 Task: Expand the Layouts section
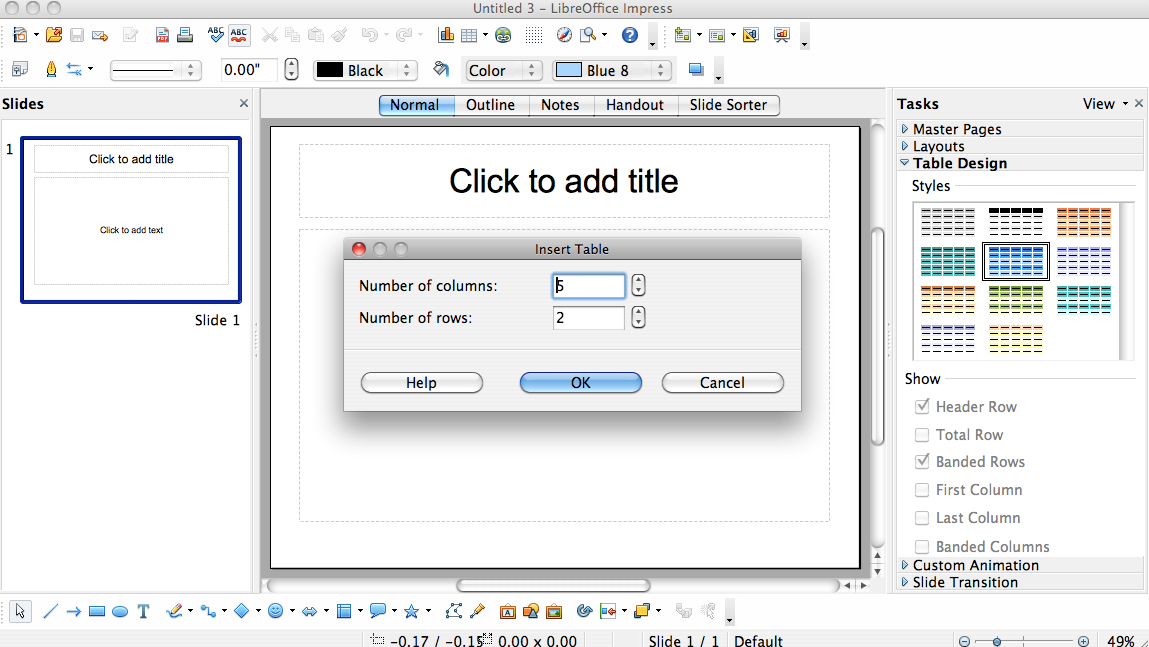tap(905, 146)
